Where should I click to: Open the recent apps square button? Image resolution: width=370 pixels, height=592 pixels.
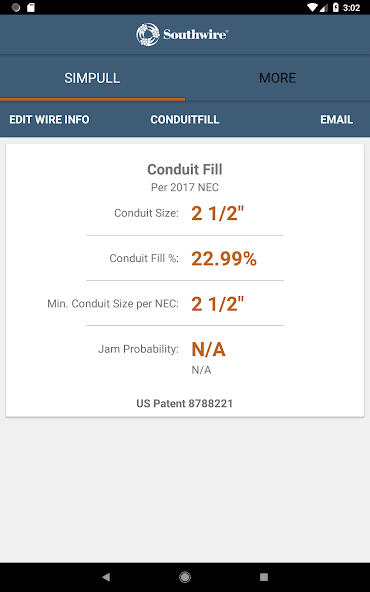click(264, 577)
